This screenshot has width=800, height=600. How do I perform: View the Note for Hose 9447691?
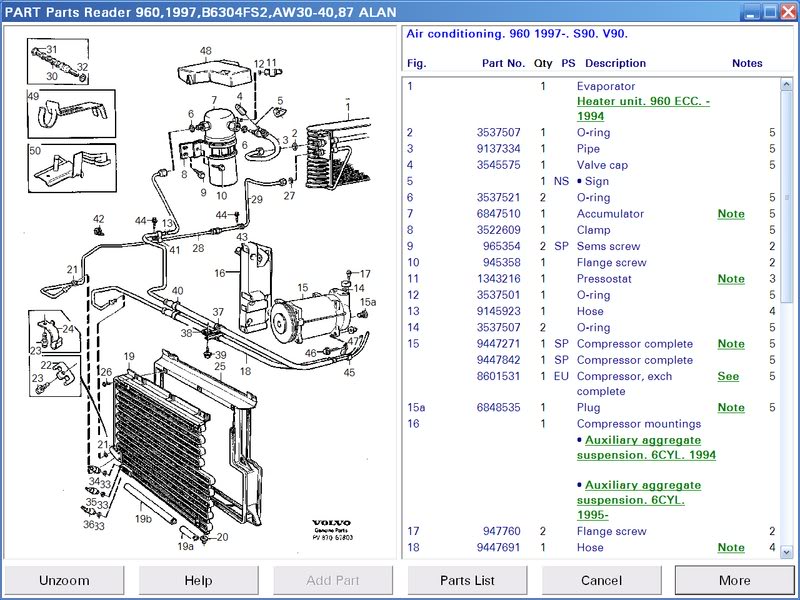(731, 547)
